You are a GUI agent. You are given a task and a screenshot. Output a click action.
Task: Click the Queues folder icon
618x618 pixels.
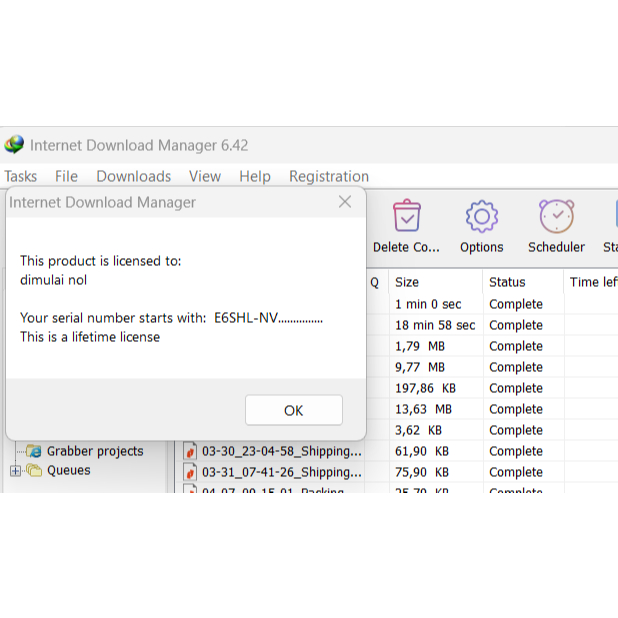pyautogui.click(x=34, y=470)
